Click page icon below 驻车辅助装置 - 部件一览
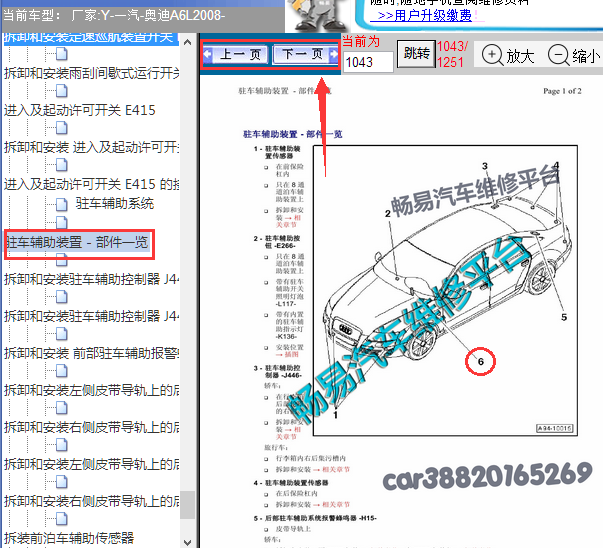 (62, 260)
